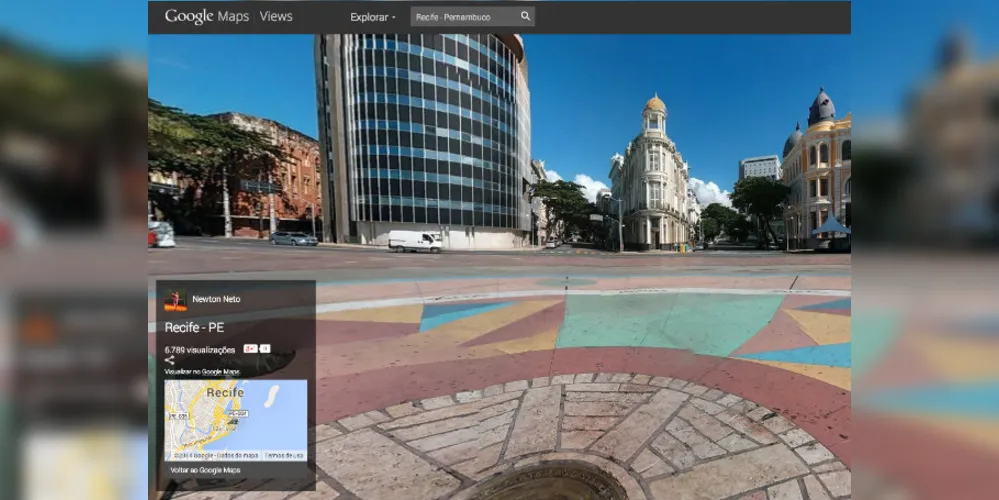Click the photo location marker on mini map

tap(231, 422)
